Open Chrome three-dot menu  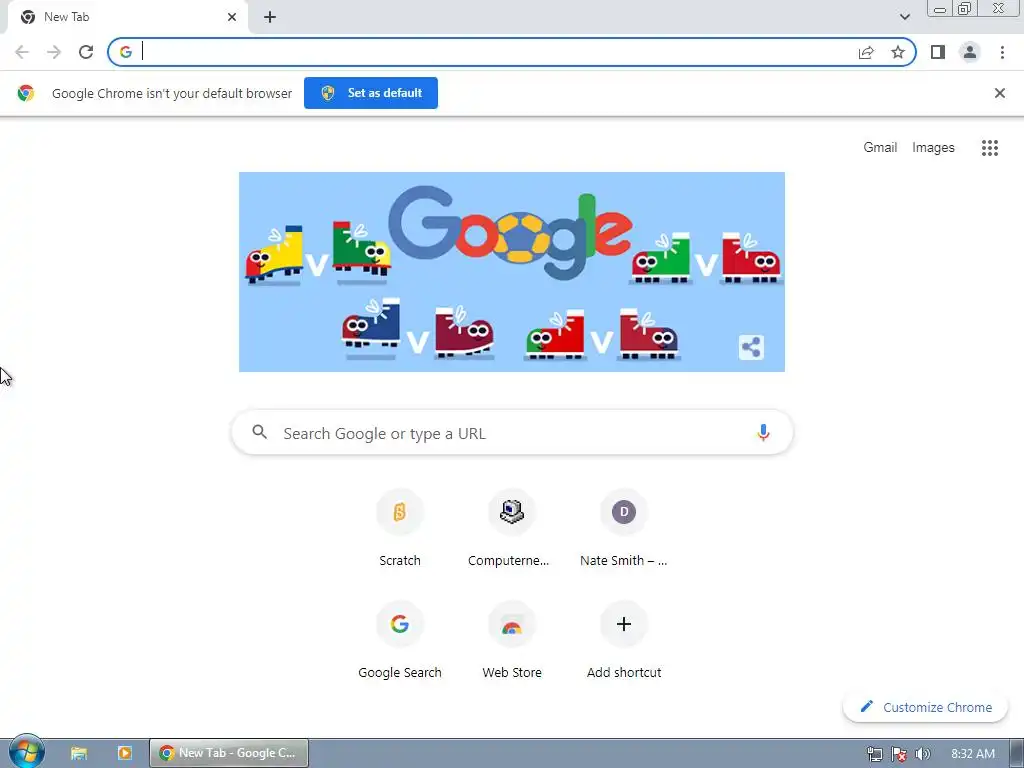click(1002, 52)
